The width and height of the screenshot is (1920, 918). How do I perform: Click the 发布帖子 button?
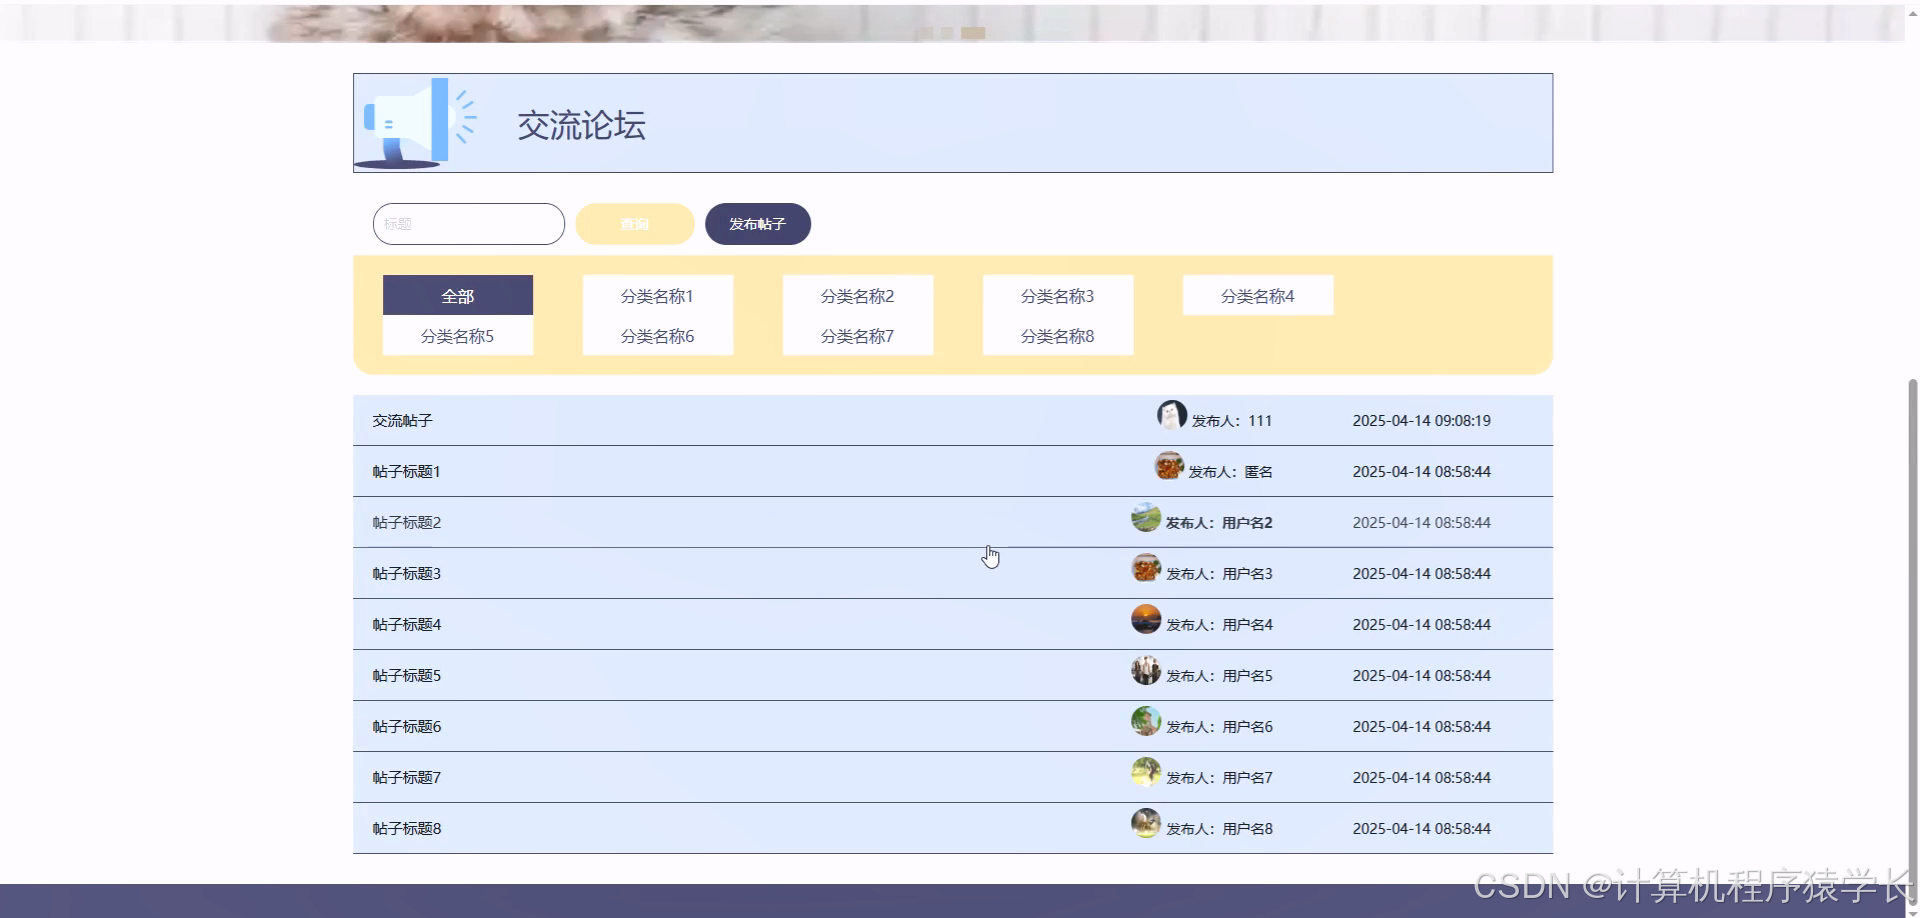point(757,223)
